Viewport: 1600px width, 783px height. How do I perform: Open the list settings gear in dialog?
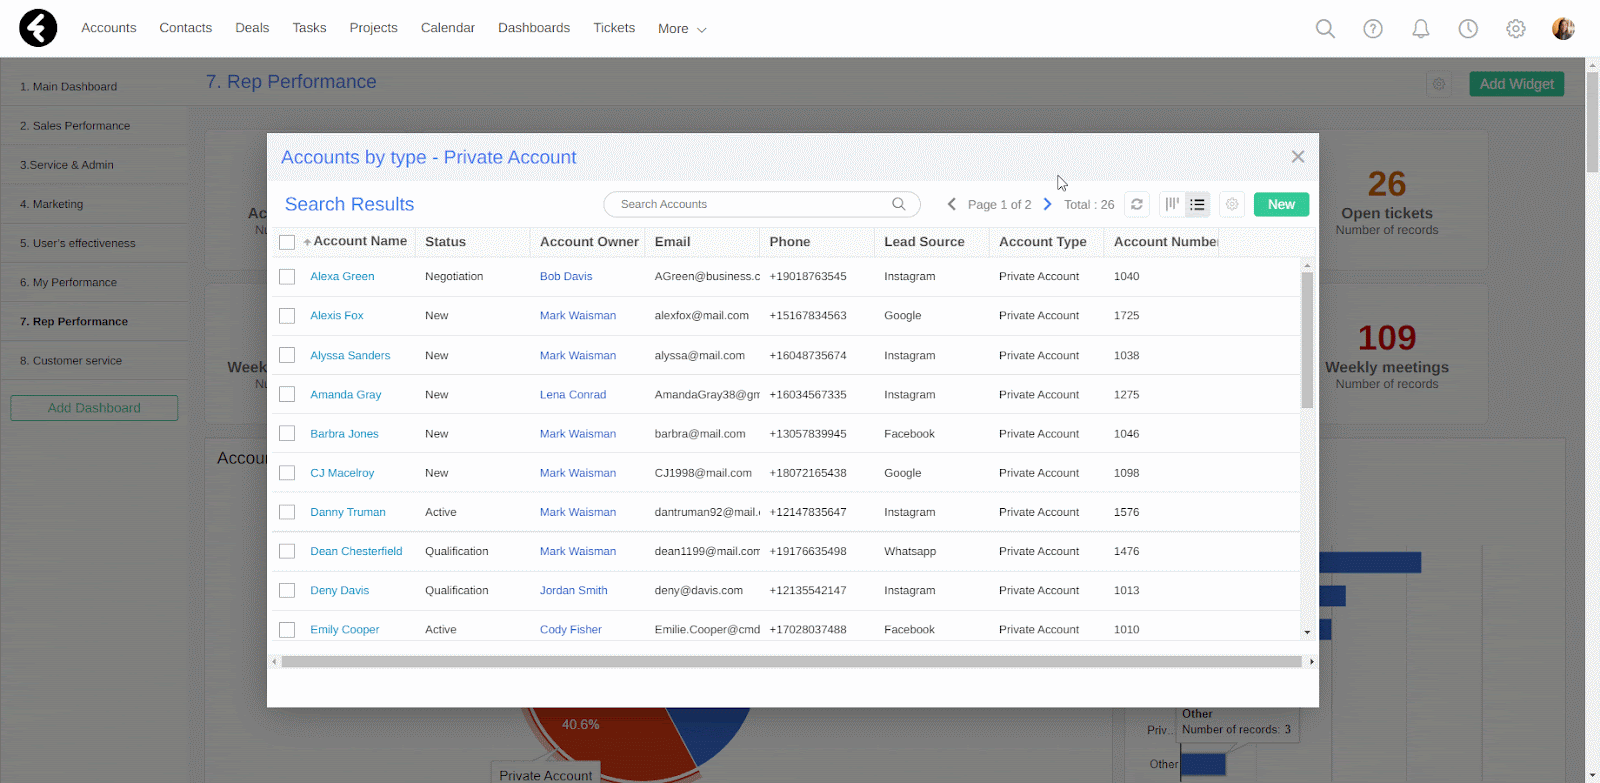click(1232, 204)
